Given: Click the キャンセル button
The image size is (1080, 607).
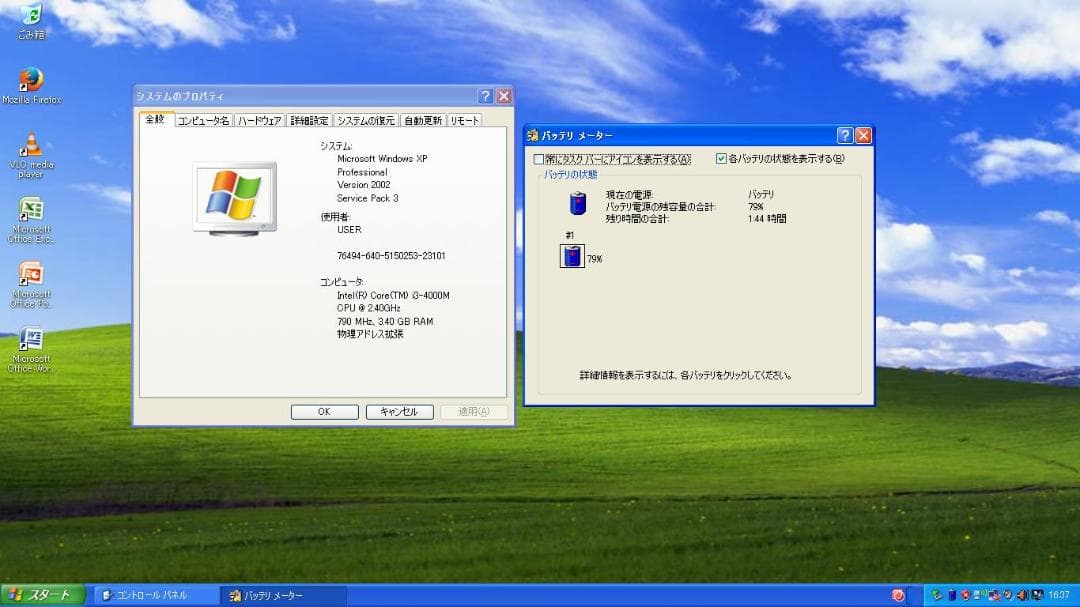Looking at the screenshot, I should tap(399, 411).
